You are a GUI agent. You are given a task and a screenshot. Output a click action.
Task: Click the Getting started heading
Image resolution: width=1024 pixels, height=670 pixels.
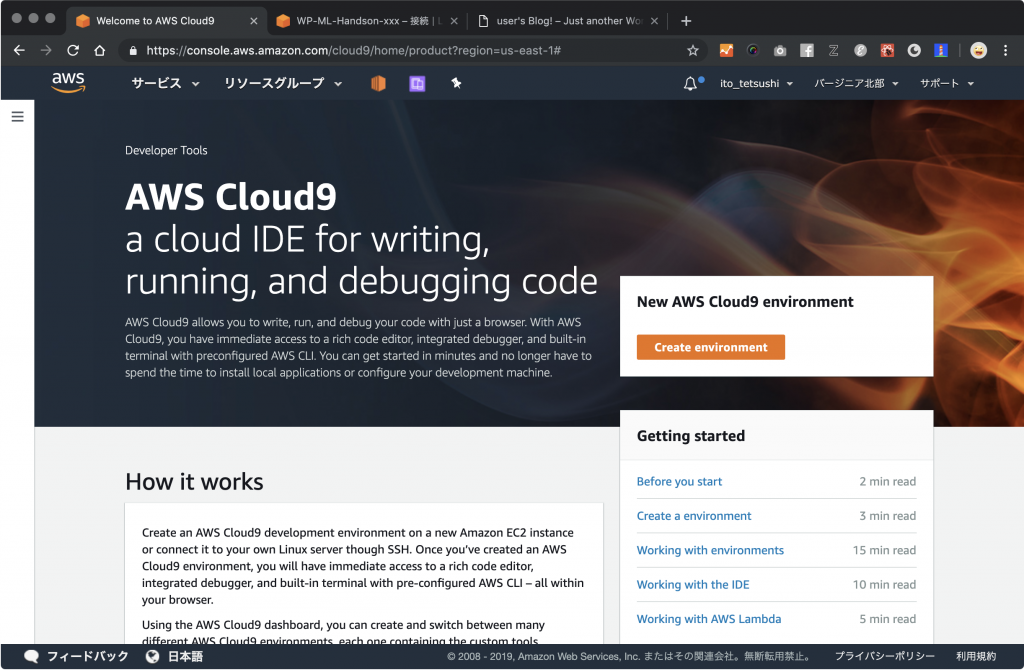tap(690, 436)
